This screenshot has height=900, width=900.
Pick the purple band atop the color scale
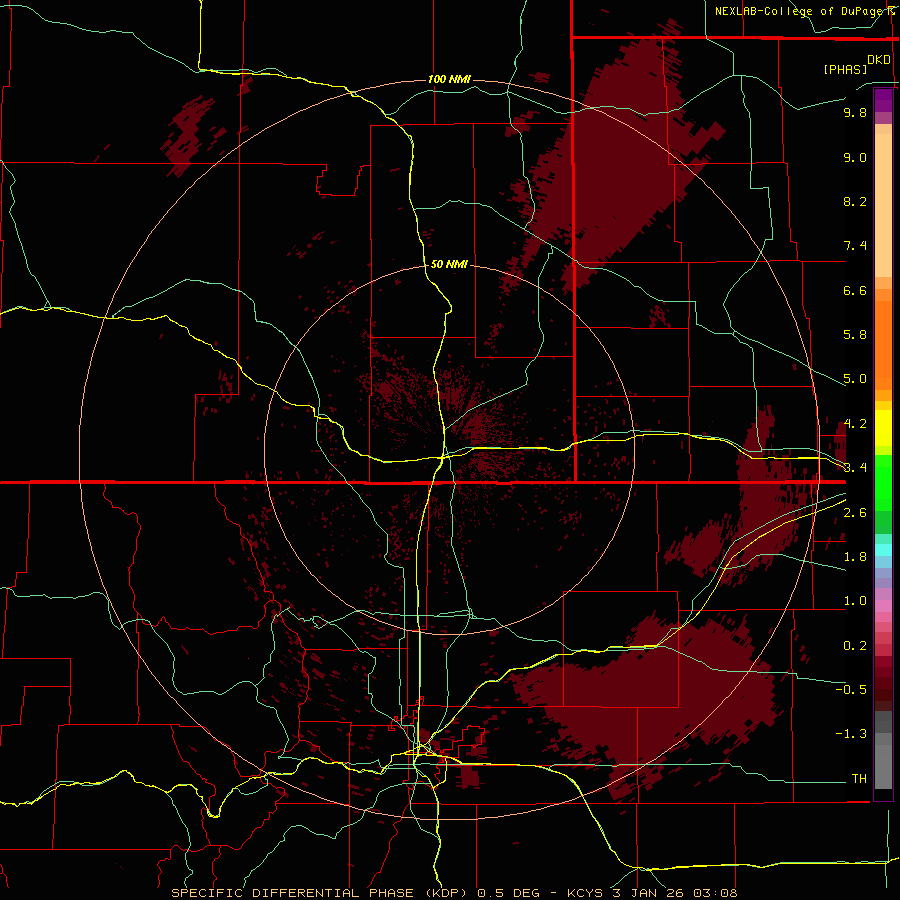click(883, 100)
